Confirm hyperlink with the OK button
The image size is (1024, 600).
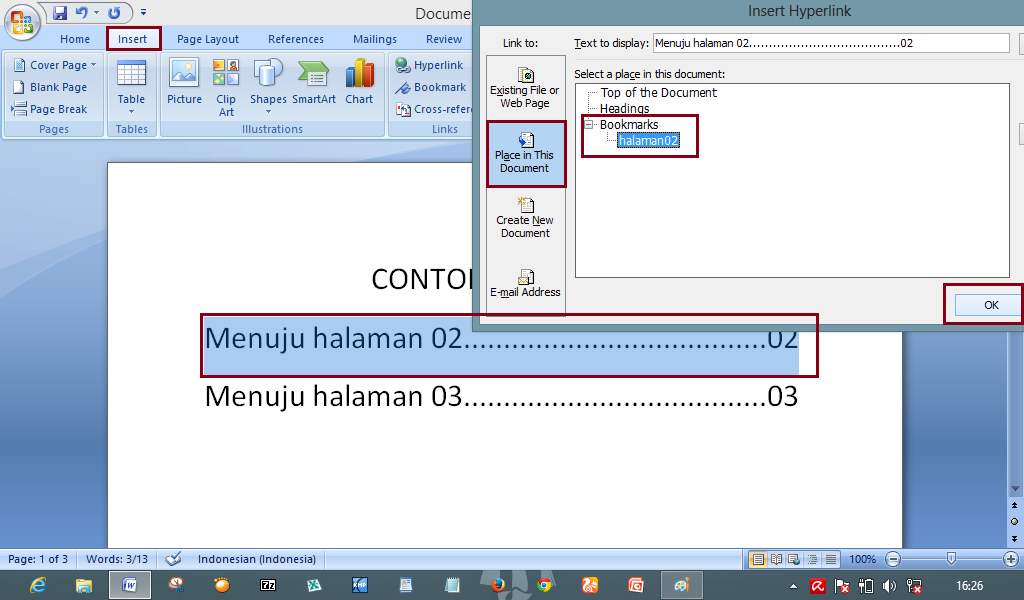point(991,305)
